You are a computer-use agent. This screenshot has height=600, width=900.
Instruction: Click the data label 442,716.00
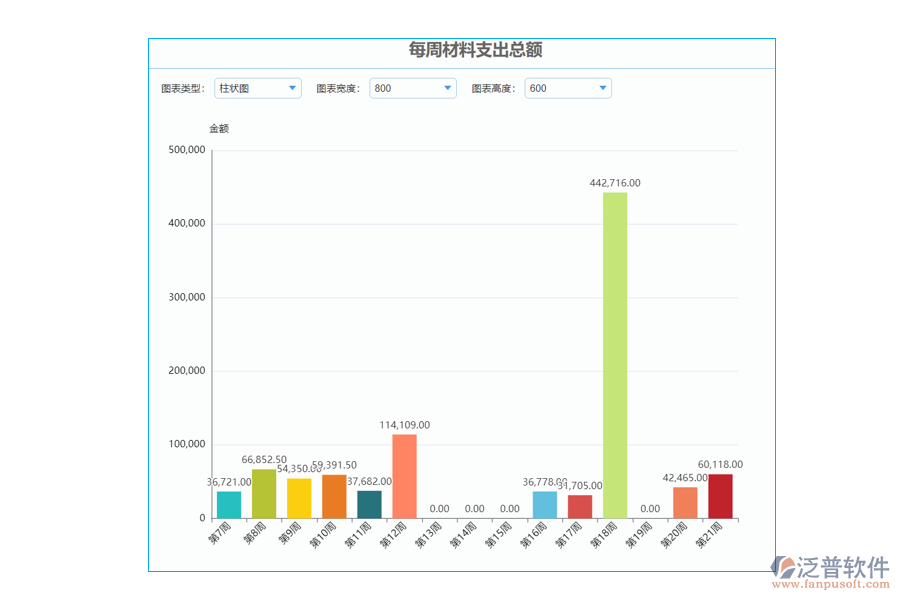coord(614,183)
